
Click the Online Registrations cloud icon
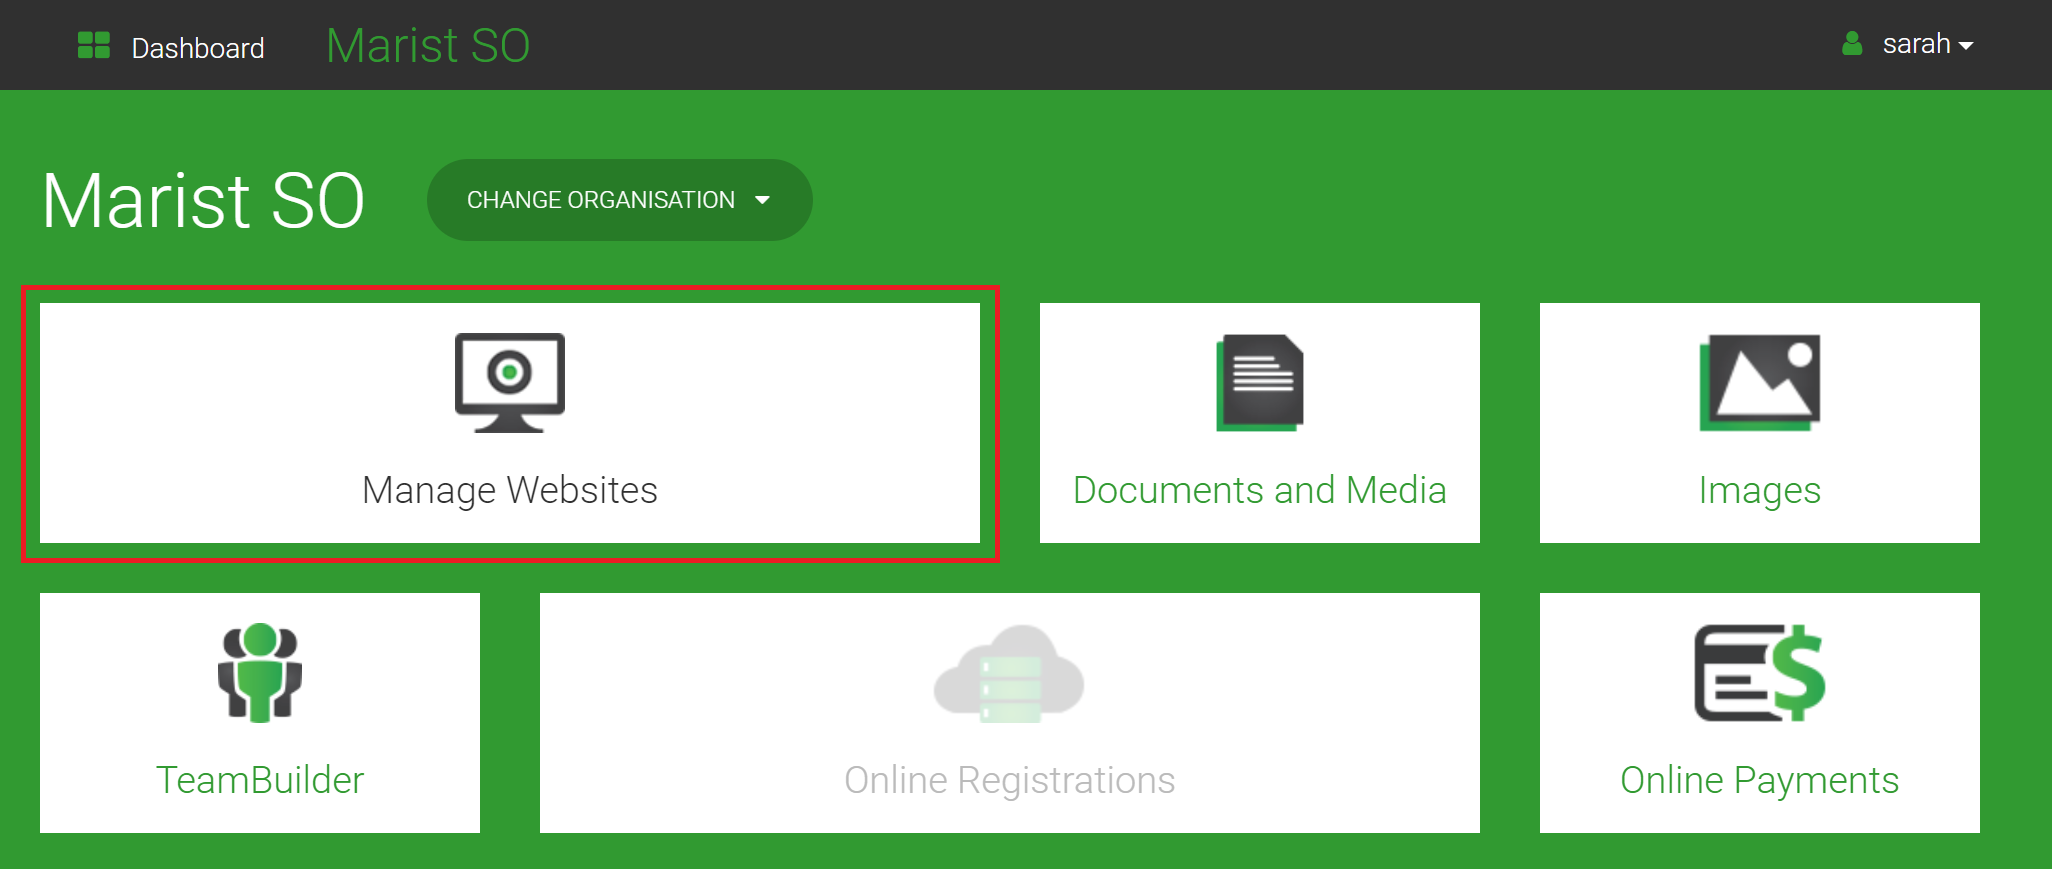pos(1009,674)
